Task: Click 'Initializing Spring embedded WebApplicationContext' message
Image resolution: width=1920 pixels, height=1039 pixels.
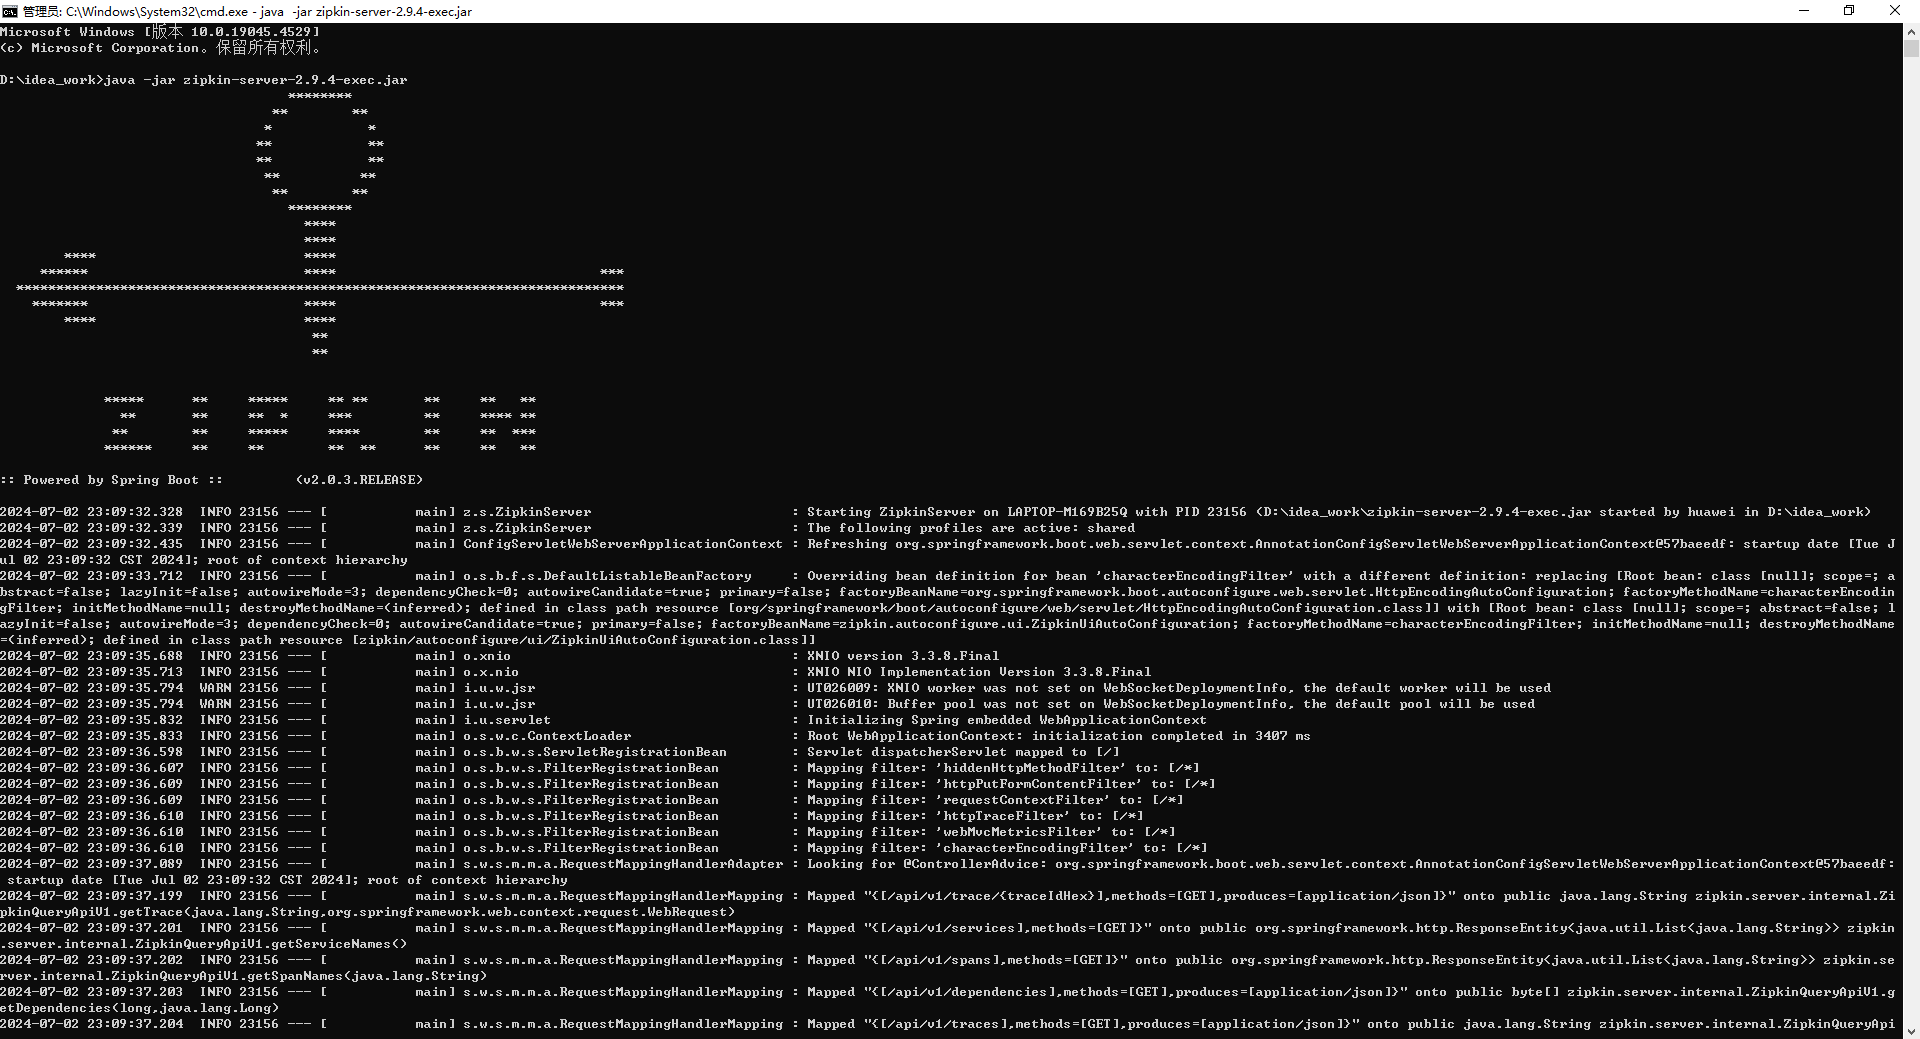Action: point(1007,720)
